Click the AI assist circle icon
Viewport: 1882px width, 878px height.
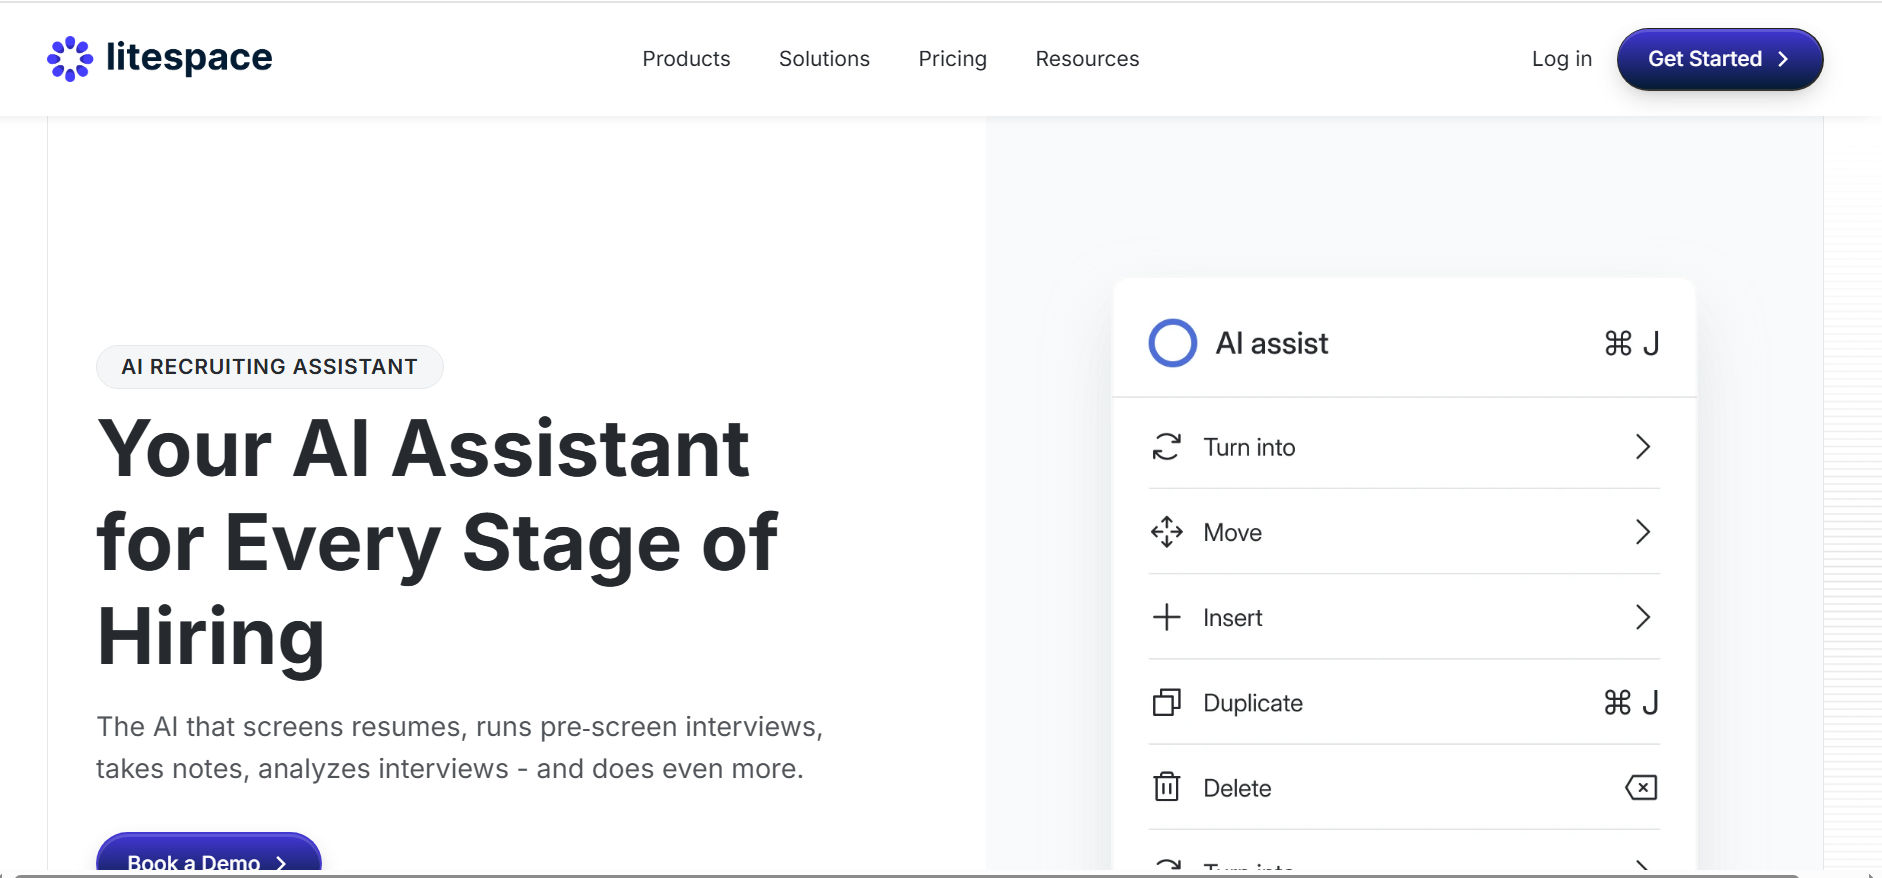pyautogui.click(x=1172, y=343)
